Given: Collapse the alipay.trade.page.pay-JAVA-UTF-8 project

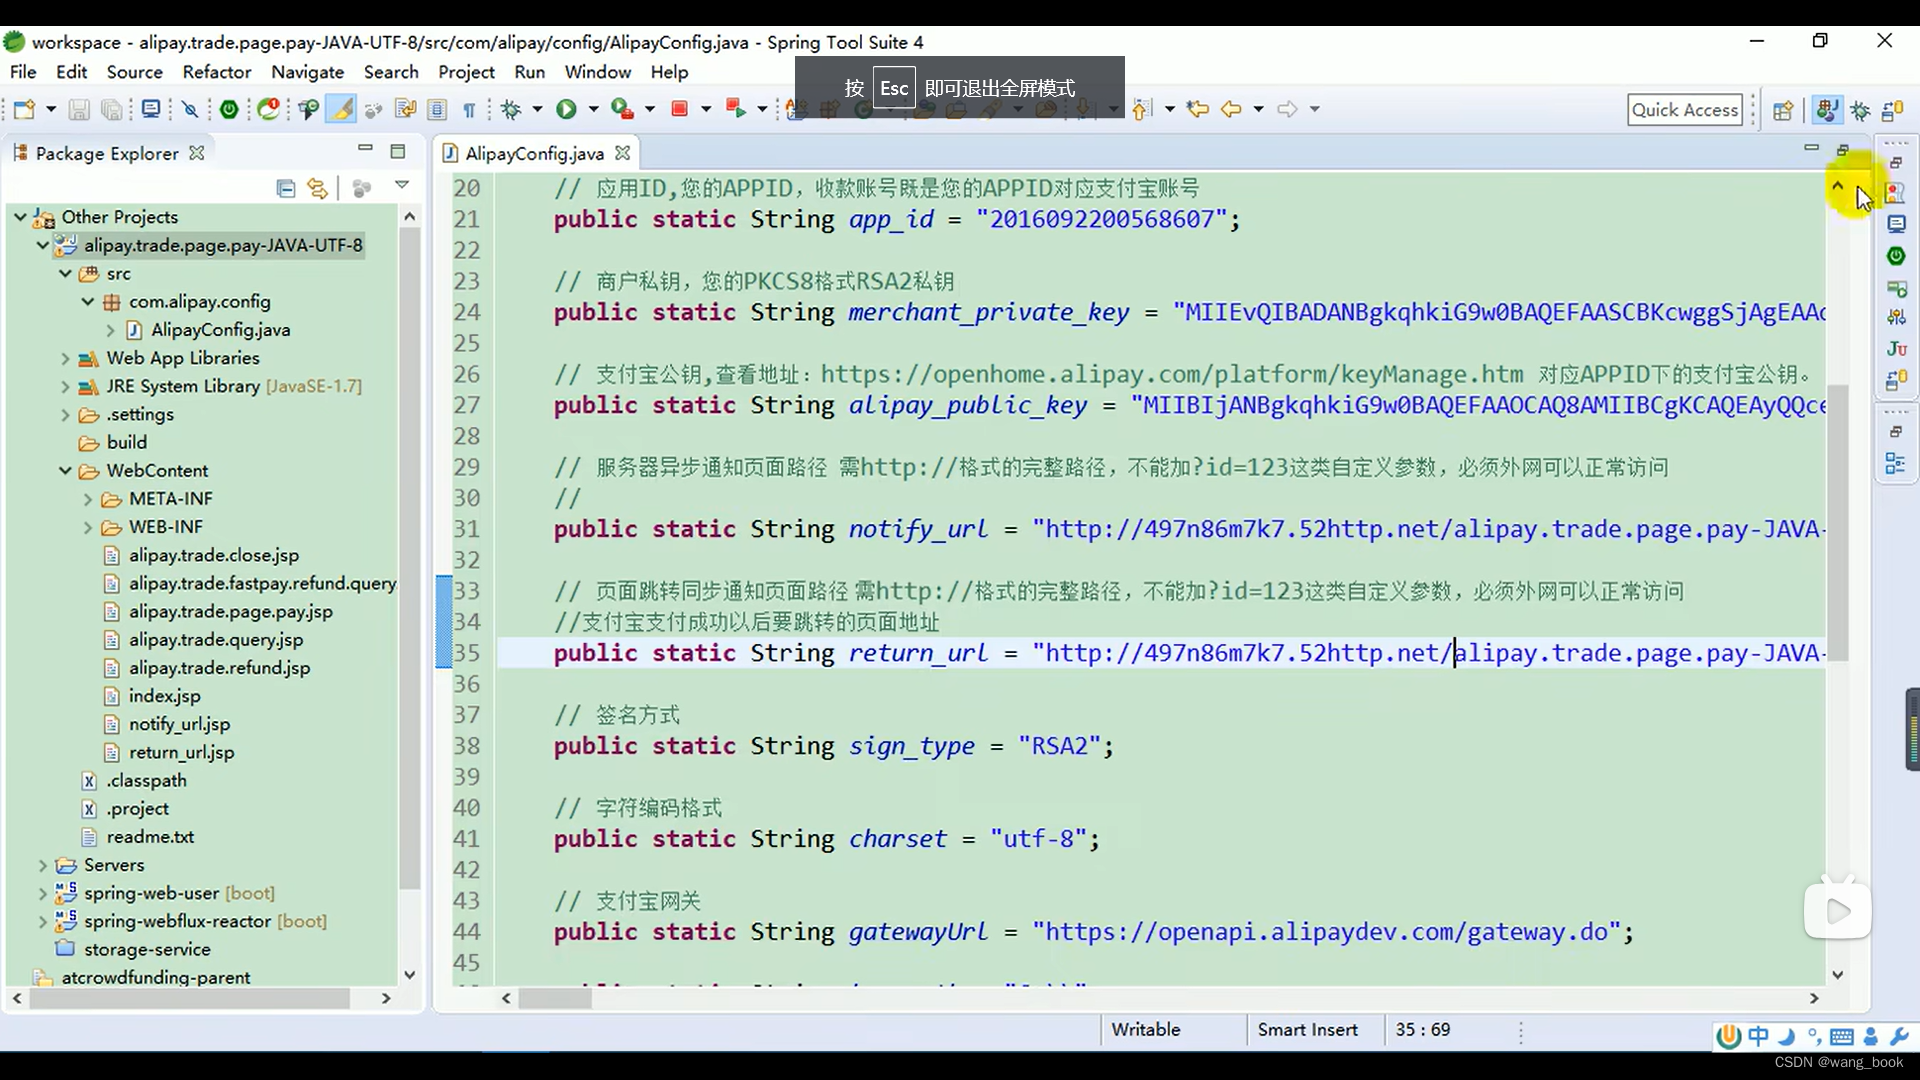Looking at the screenshot, I should (x=42, y=245).
